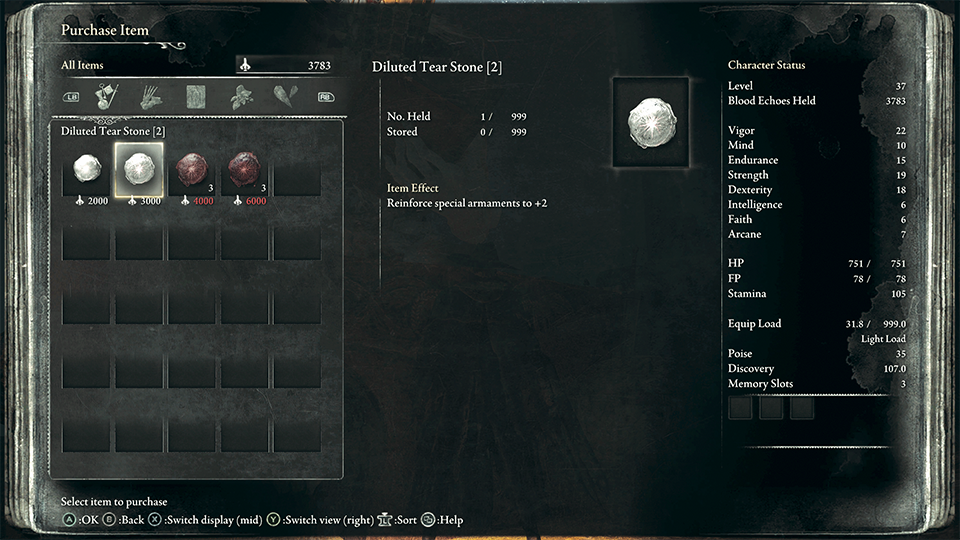Click the first empty Memory Slot box

tap(740, 407)
